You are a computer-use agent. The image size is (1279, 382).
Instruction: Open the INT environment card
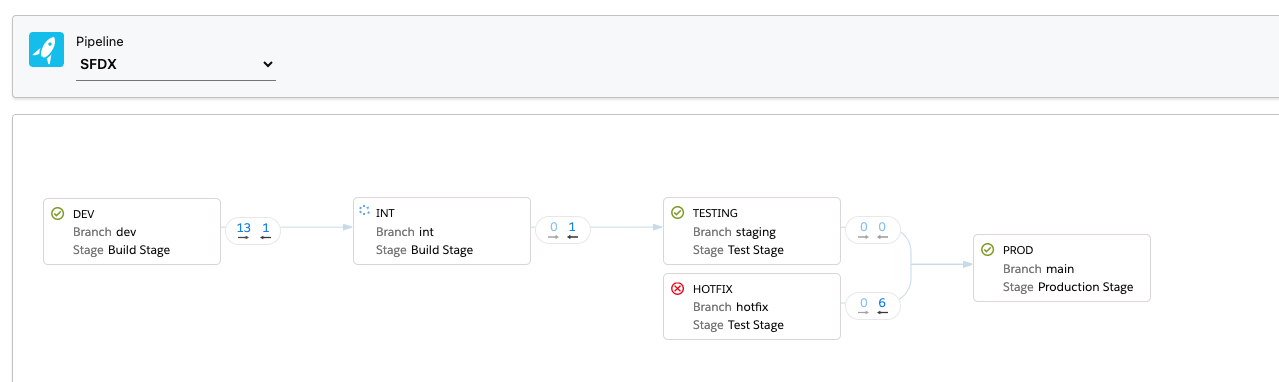coord(442,231)
